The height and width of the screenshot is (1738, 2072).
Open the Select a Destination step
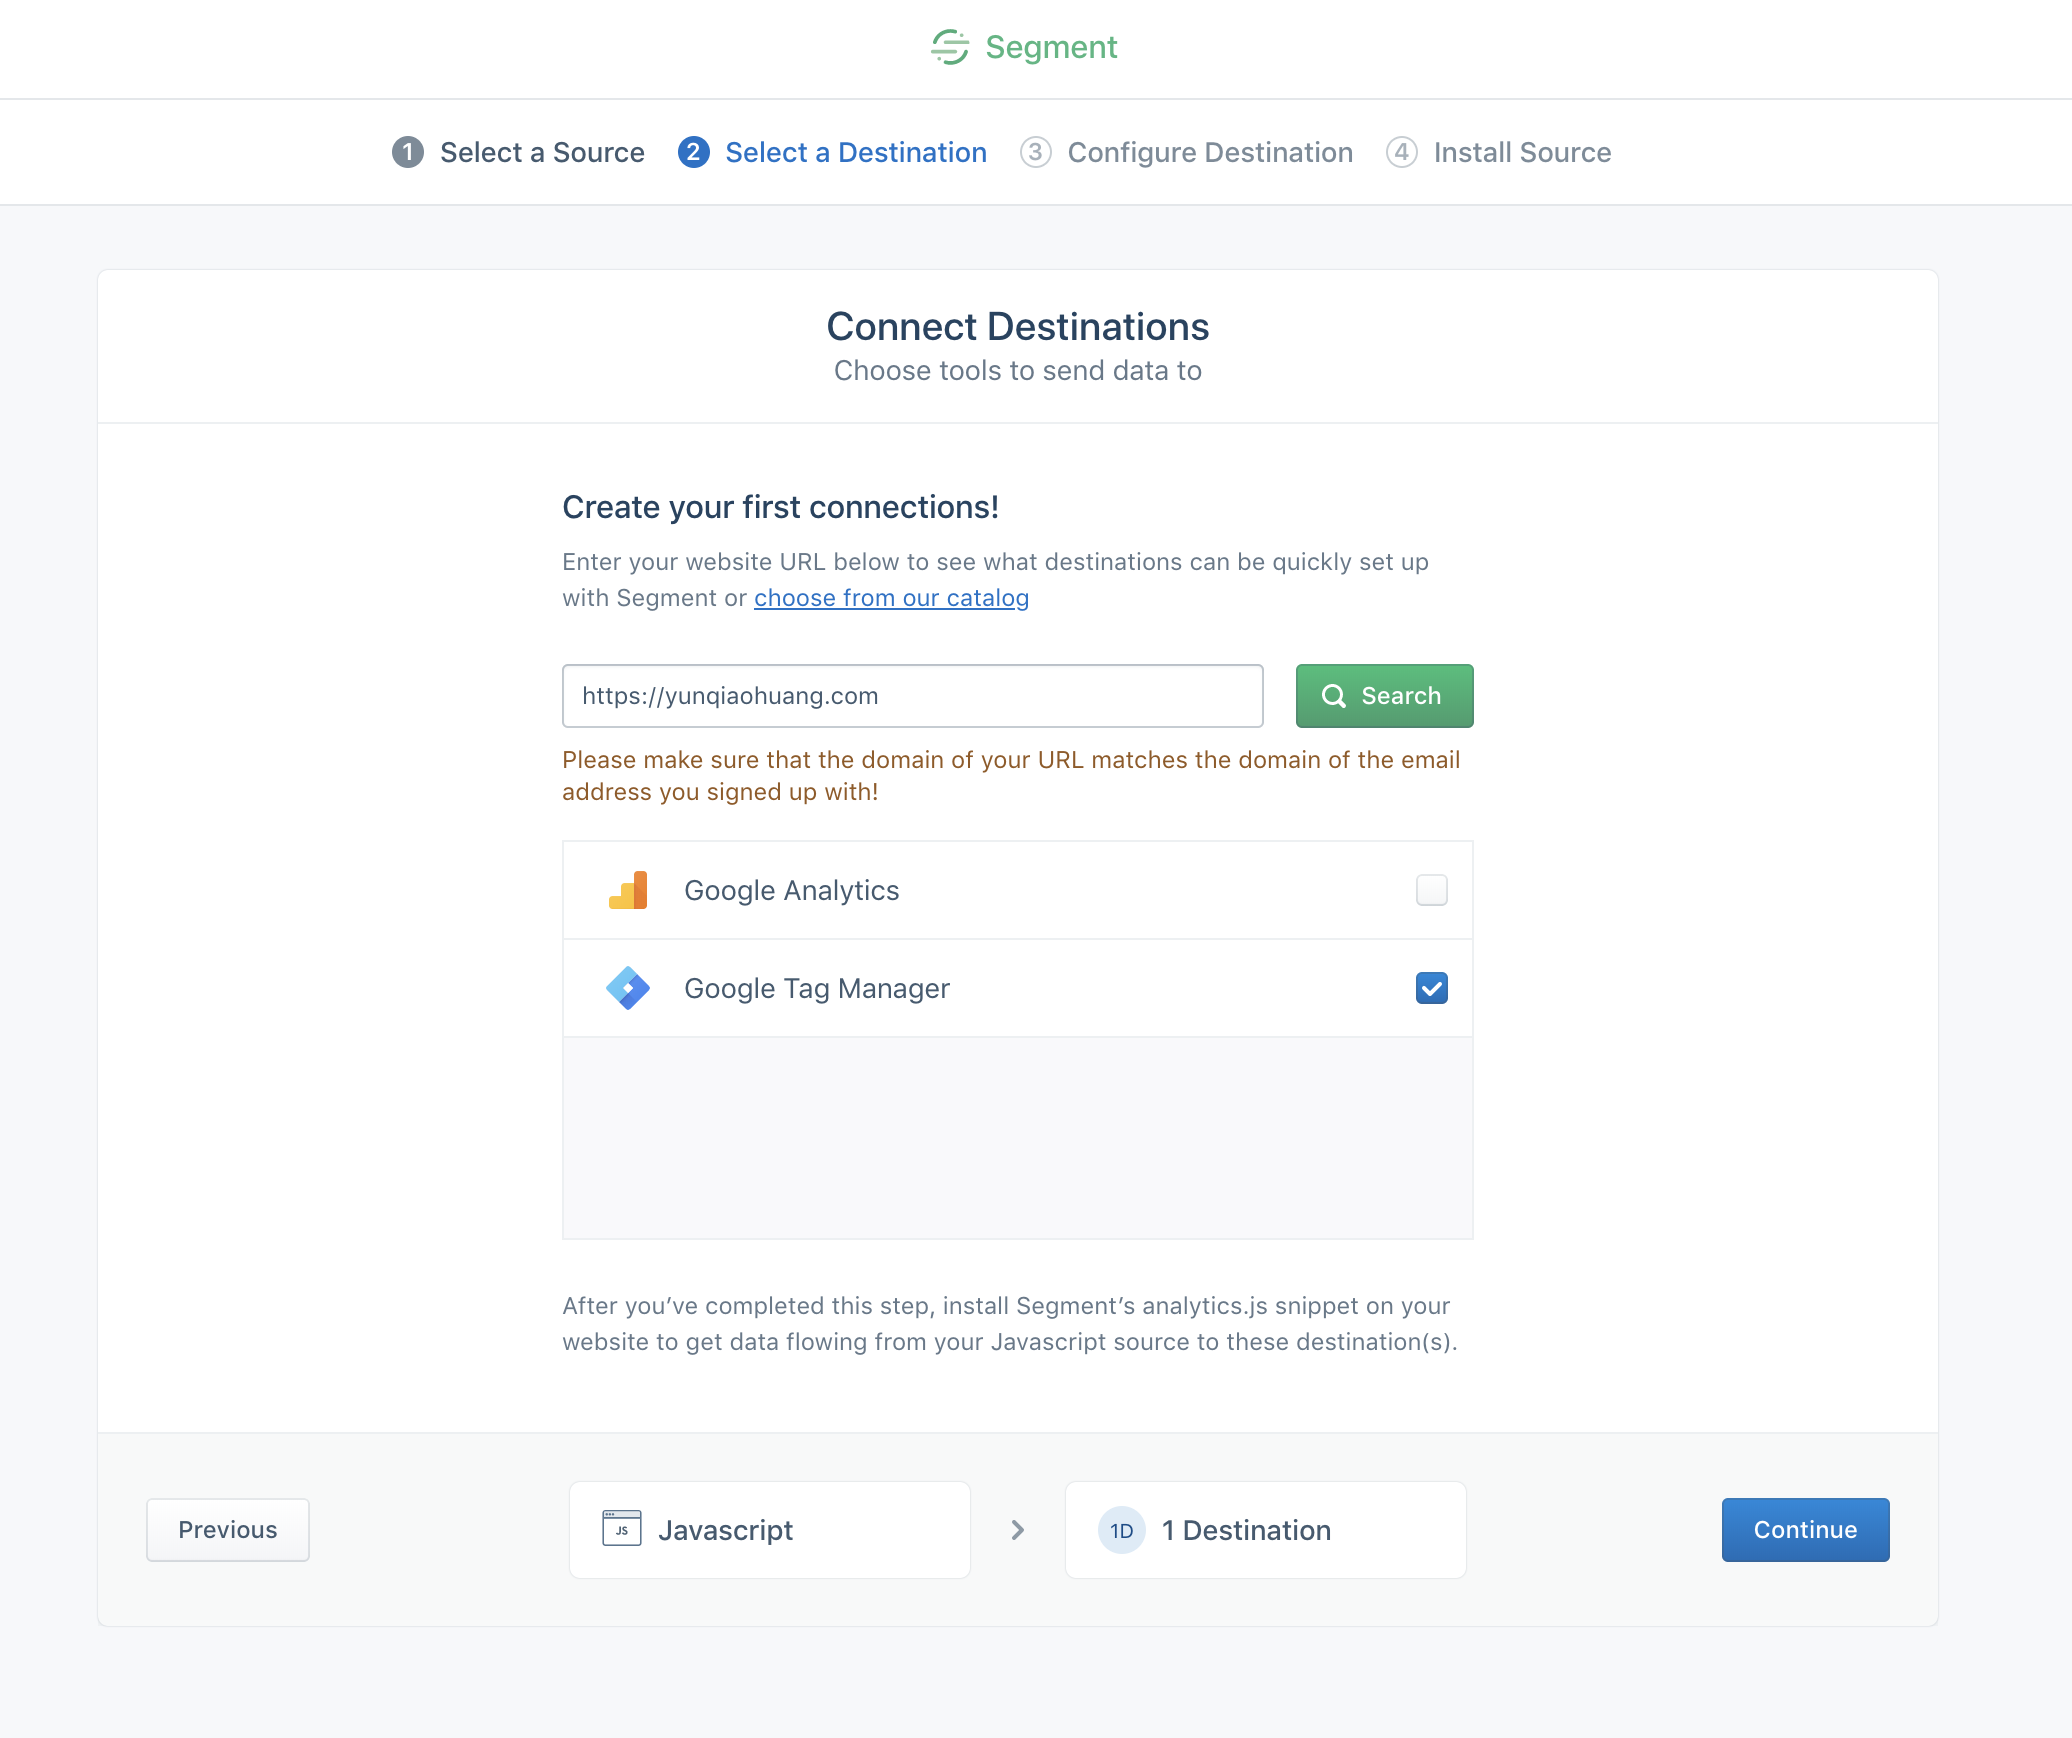click(x=832, y=152)
